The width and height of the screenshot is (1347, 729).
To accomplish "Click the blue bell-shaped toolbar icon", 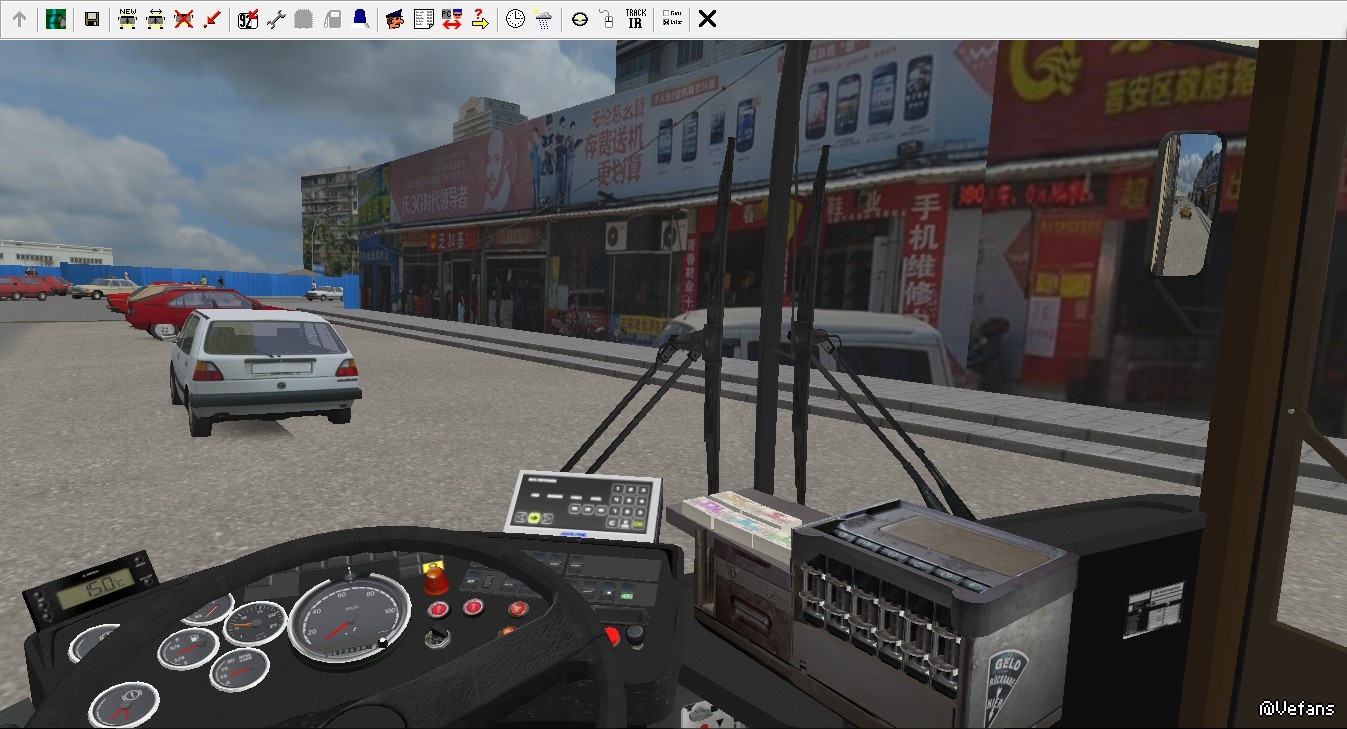I will pos(360,19).
